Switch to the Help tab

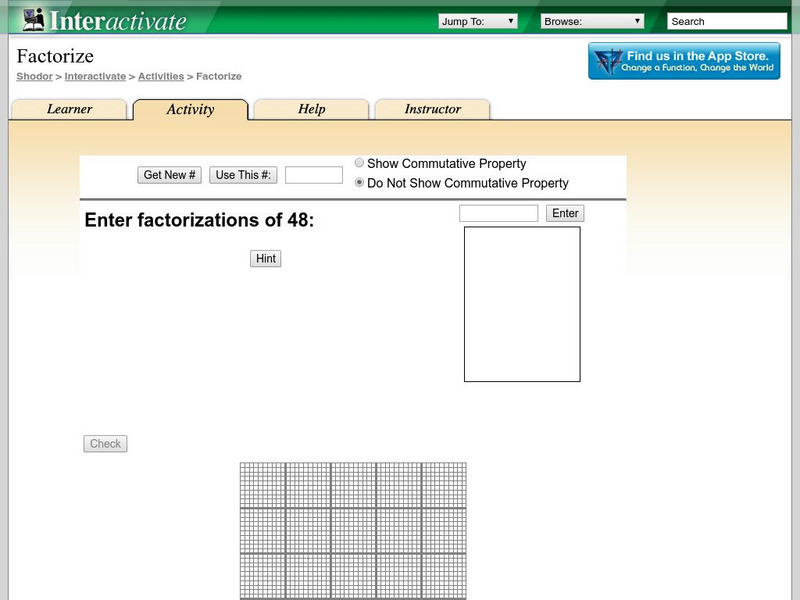(311, 109)
